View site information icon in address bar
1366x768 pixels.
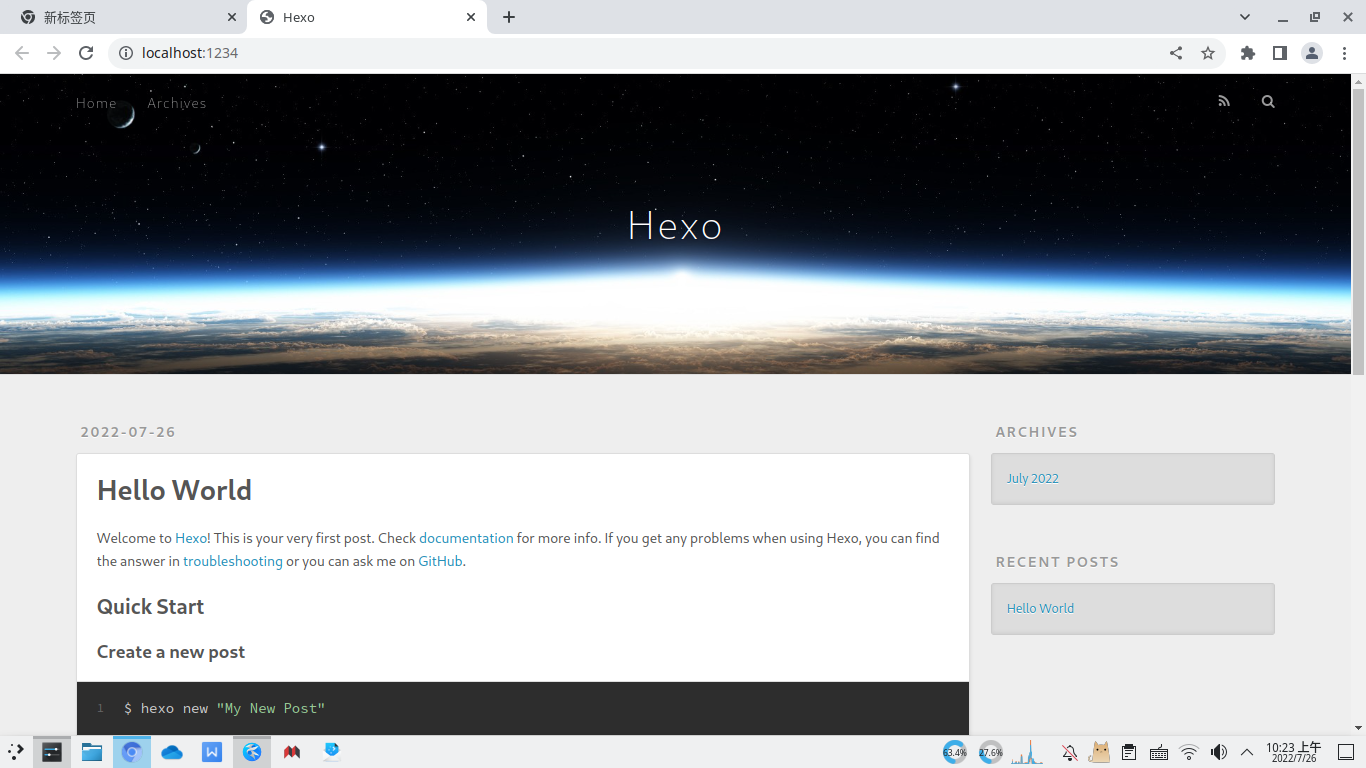click(126, 53)
